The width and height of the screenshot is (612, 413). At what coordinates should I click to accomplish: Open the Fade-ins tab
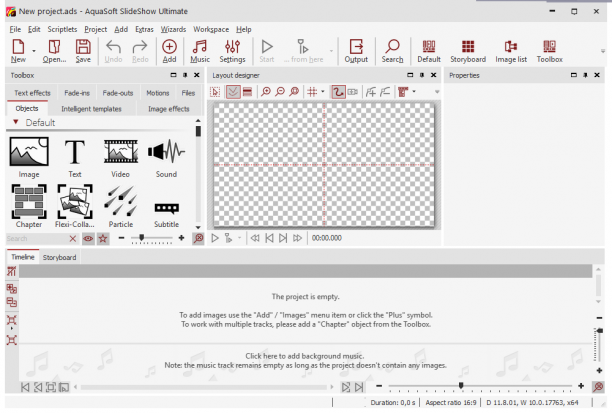77,93
